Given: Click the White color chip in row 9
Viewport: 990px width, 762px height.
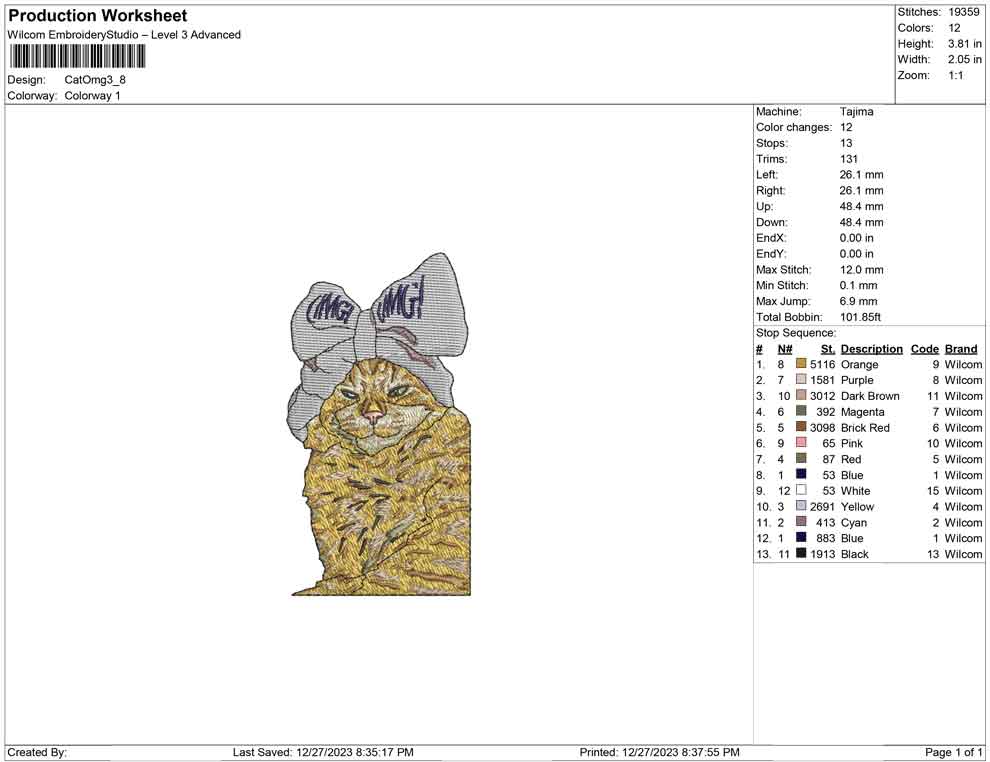Looking at the screenshot, I should click(x=799, y=491).
